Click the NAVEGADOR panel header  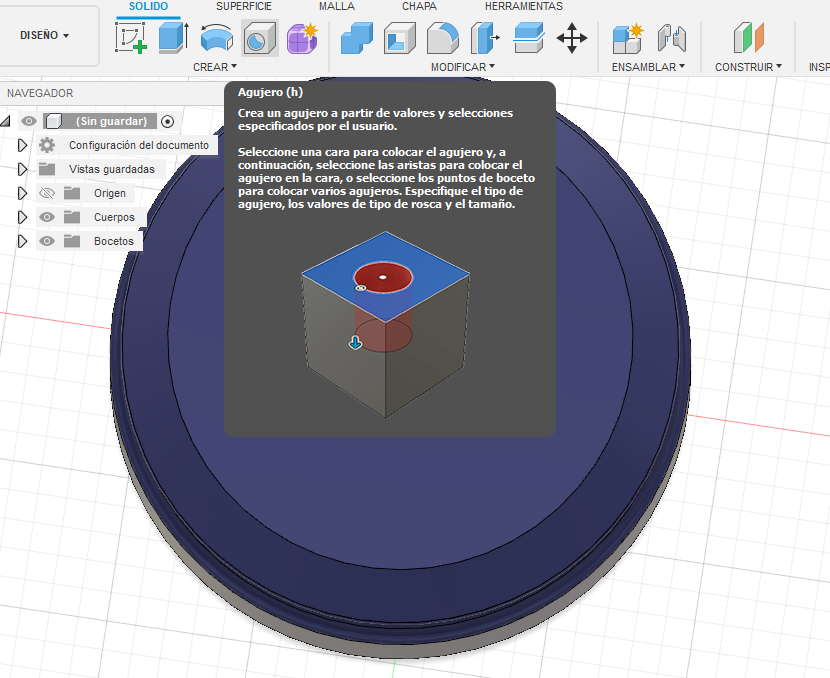click(40, 93)
